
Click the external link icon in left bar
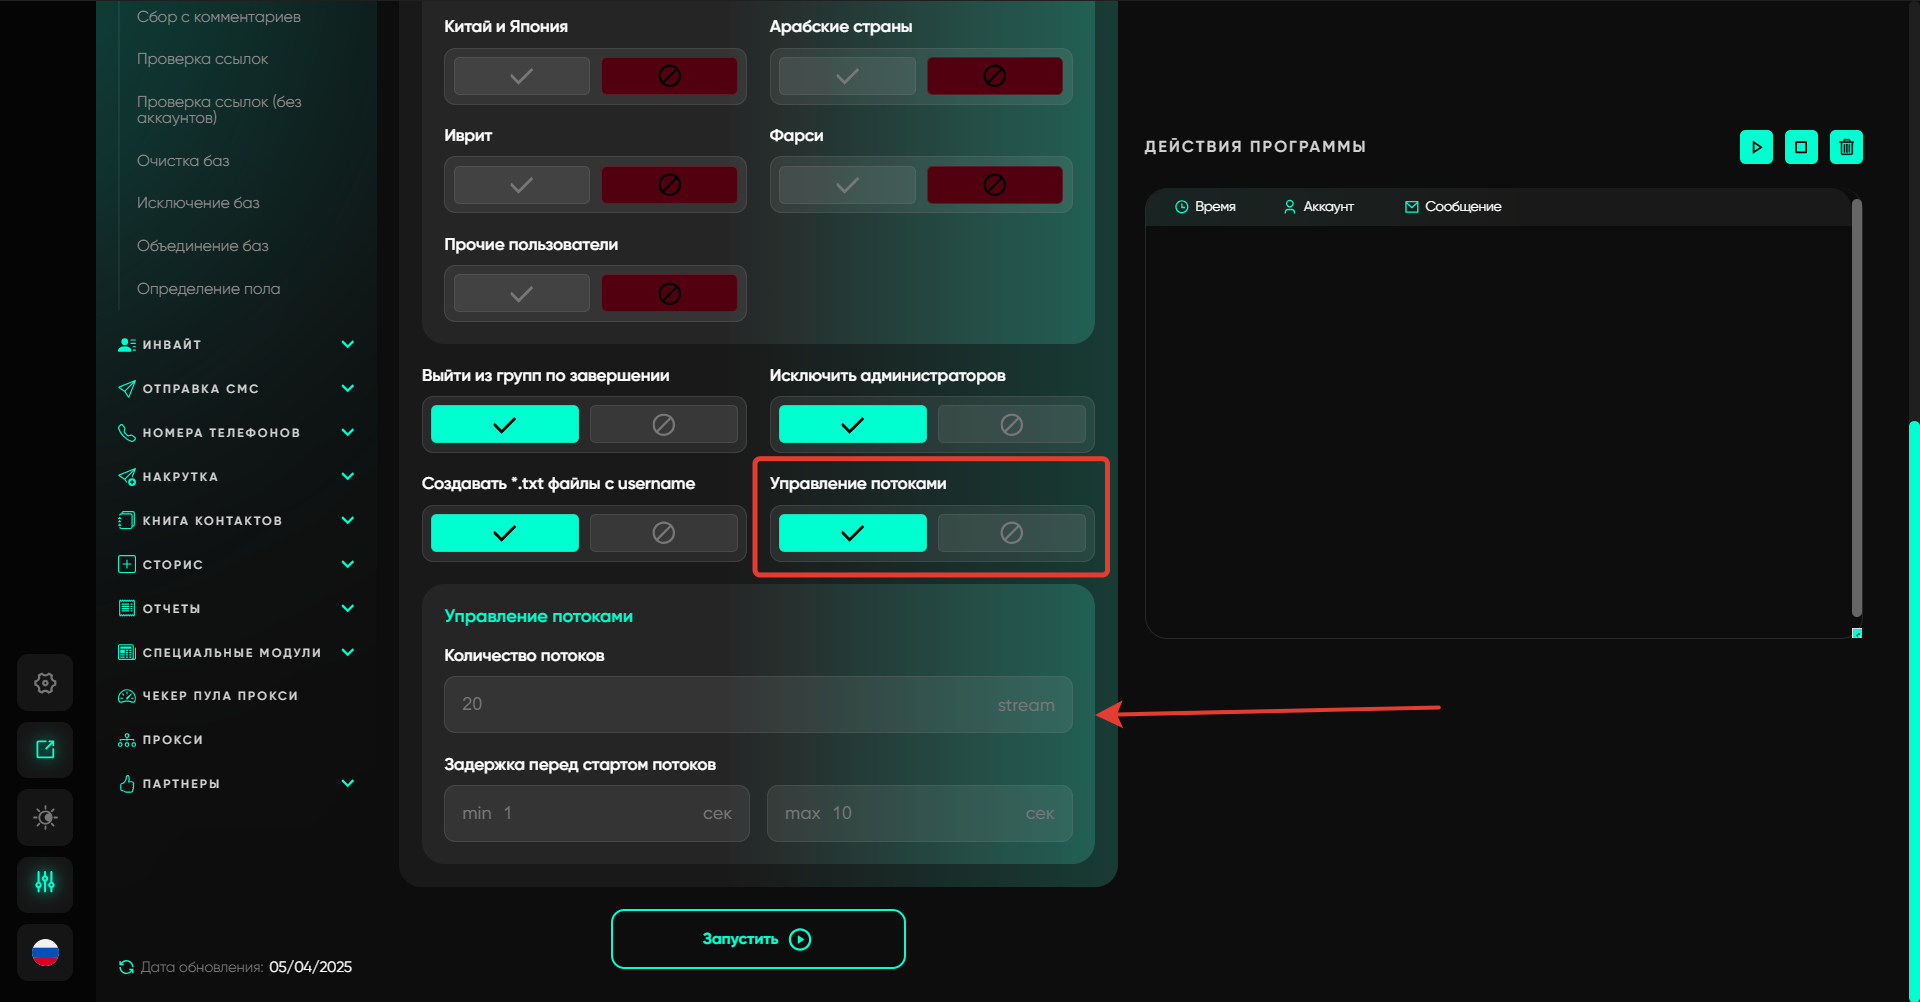pos(45,750)
